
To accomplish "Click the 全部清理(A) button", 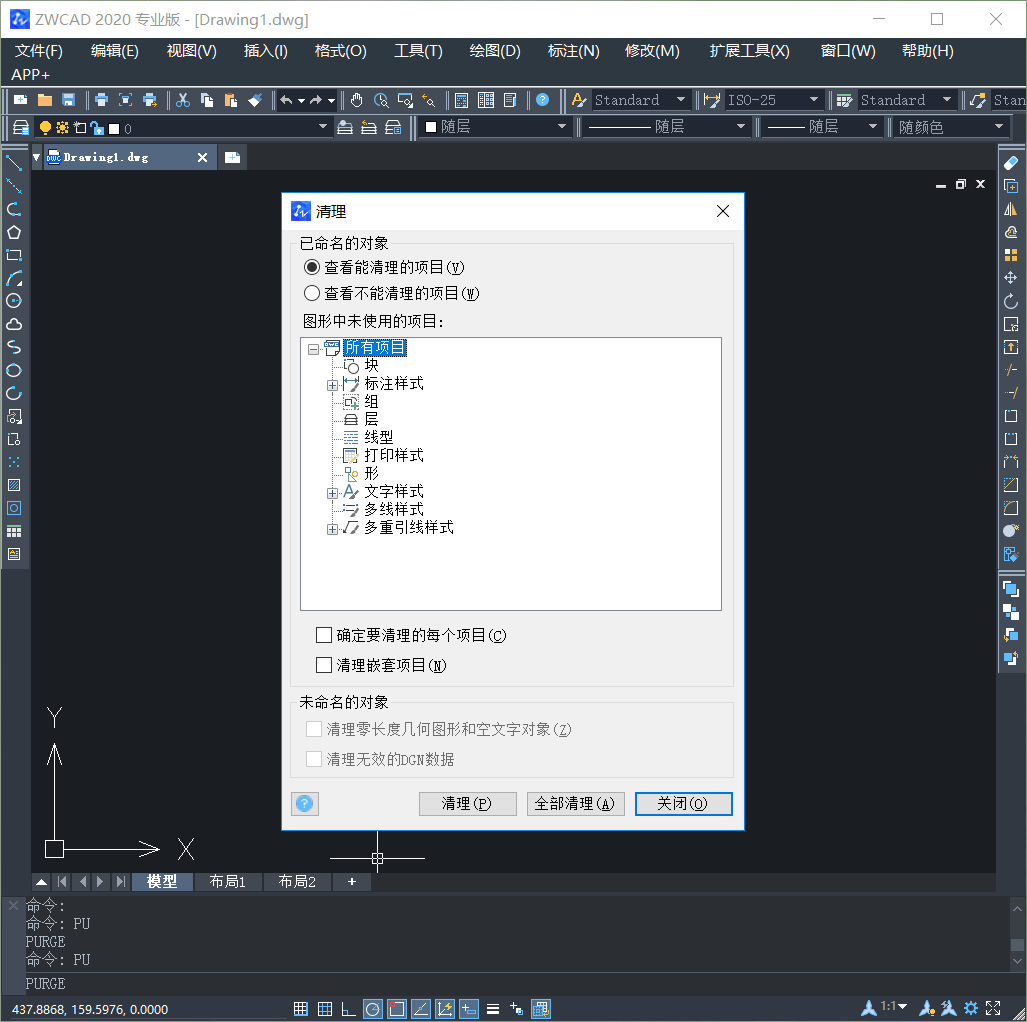I will [576, 804].
